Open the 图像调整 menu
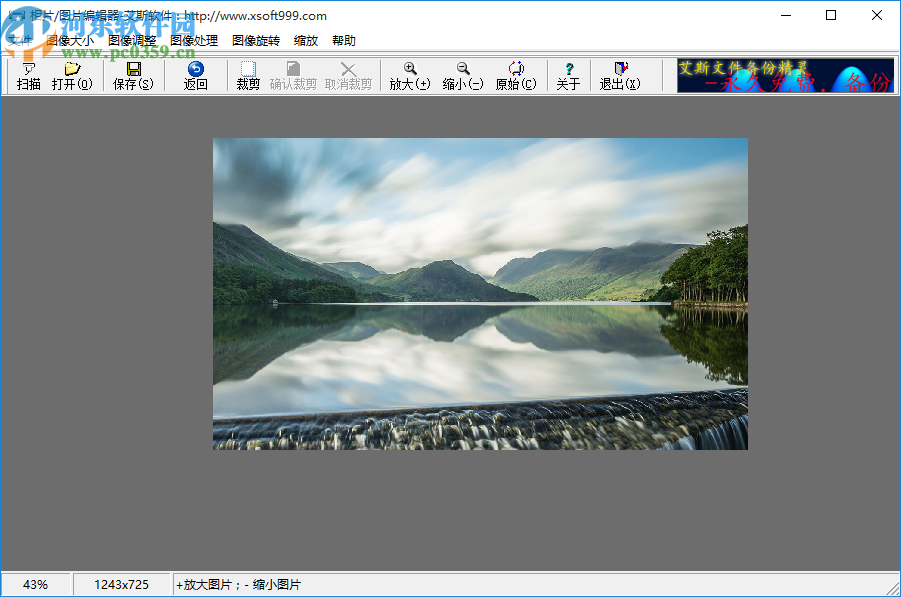Screen dimensions: 901x597 coord(132,41)
